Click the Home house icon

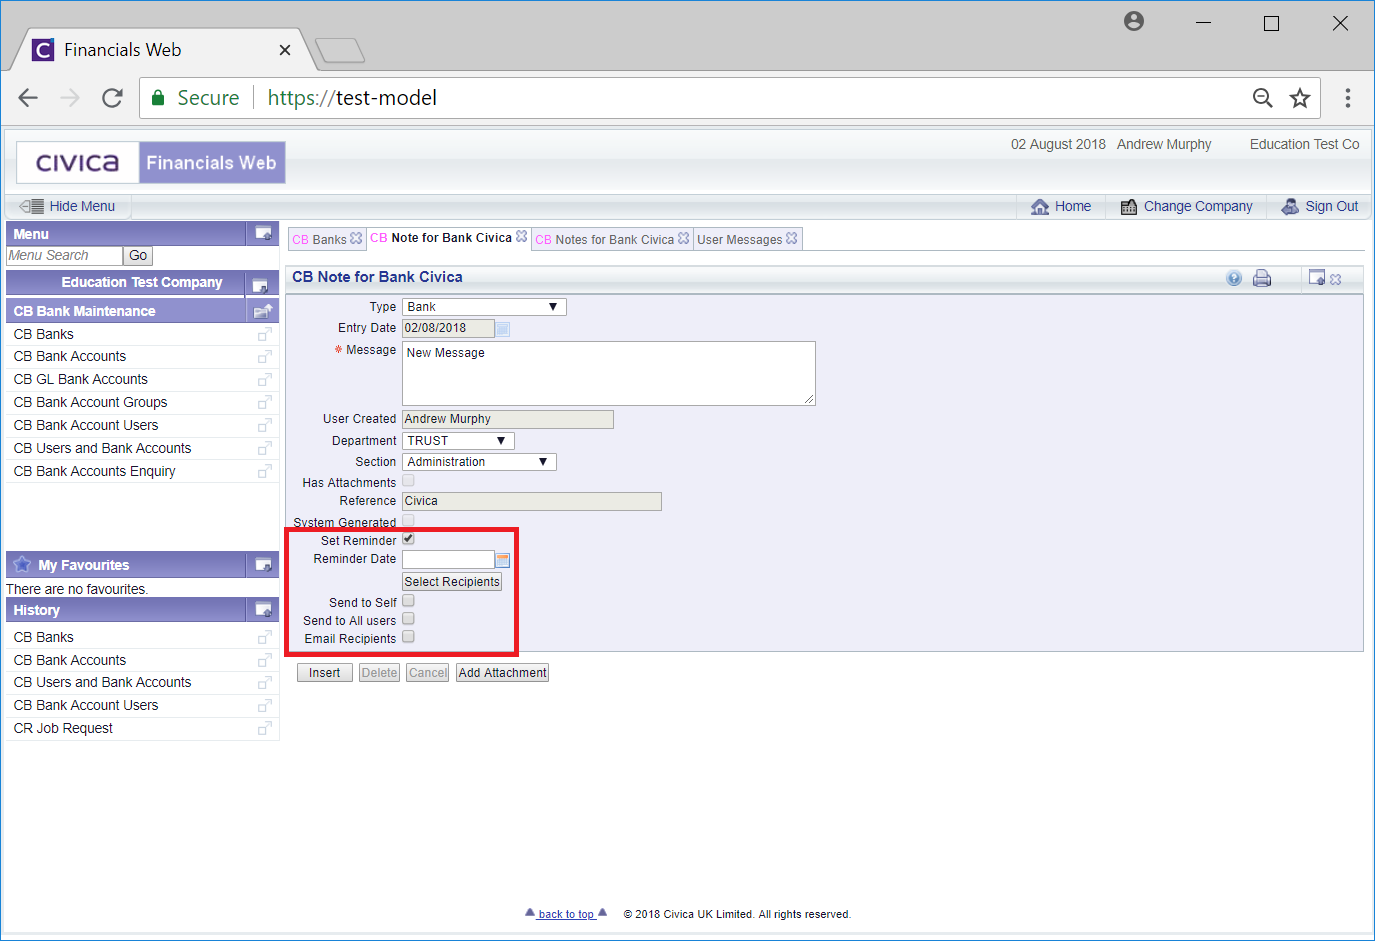1040,207
